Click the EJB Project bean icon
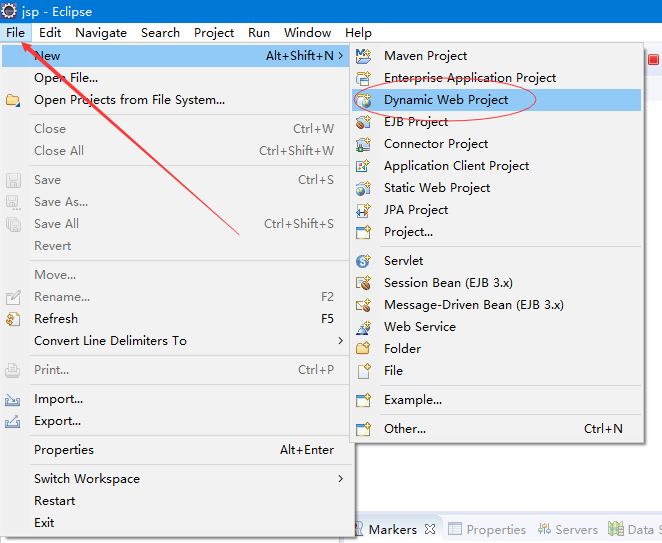The image size is (662, 543). [363, 122]
